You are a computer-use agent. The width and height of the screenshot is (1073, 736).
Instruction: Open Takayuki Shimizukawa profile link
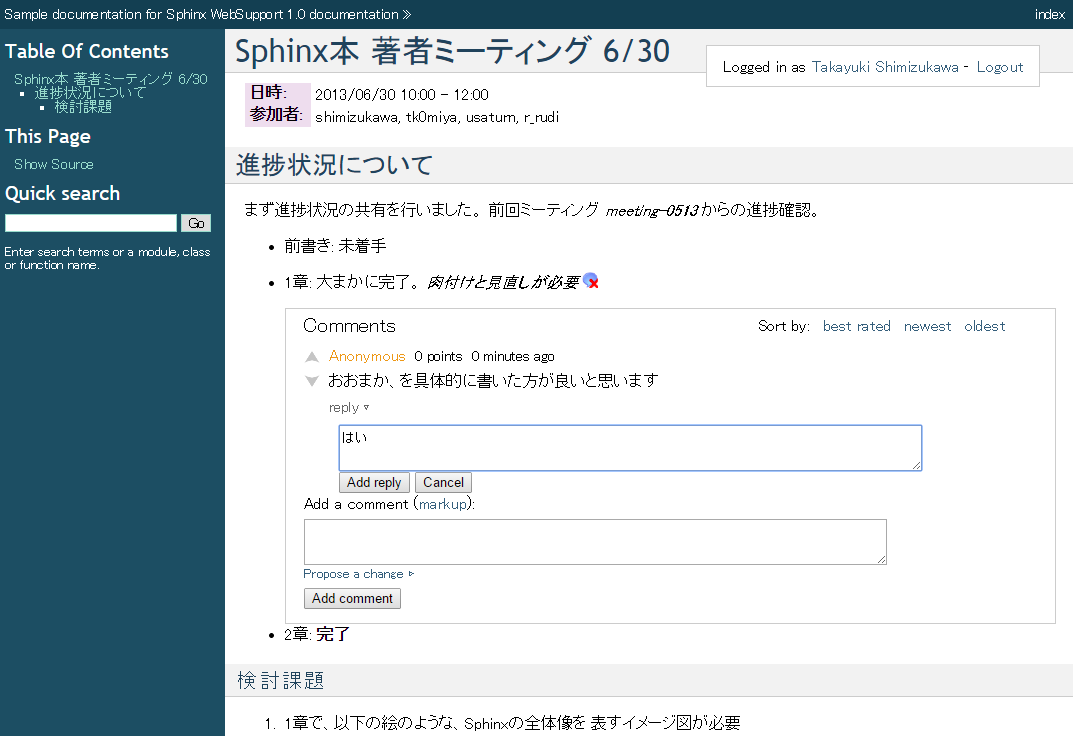(x=885, y=67)
